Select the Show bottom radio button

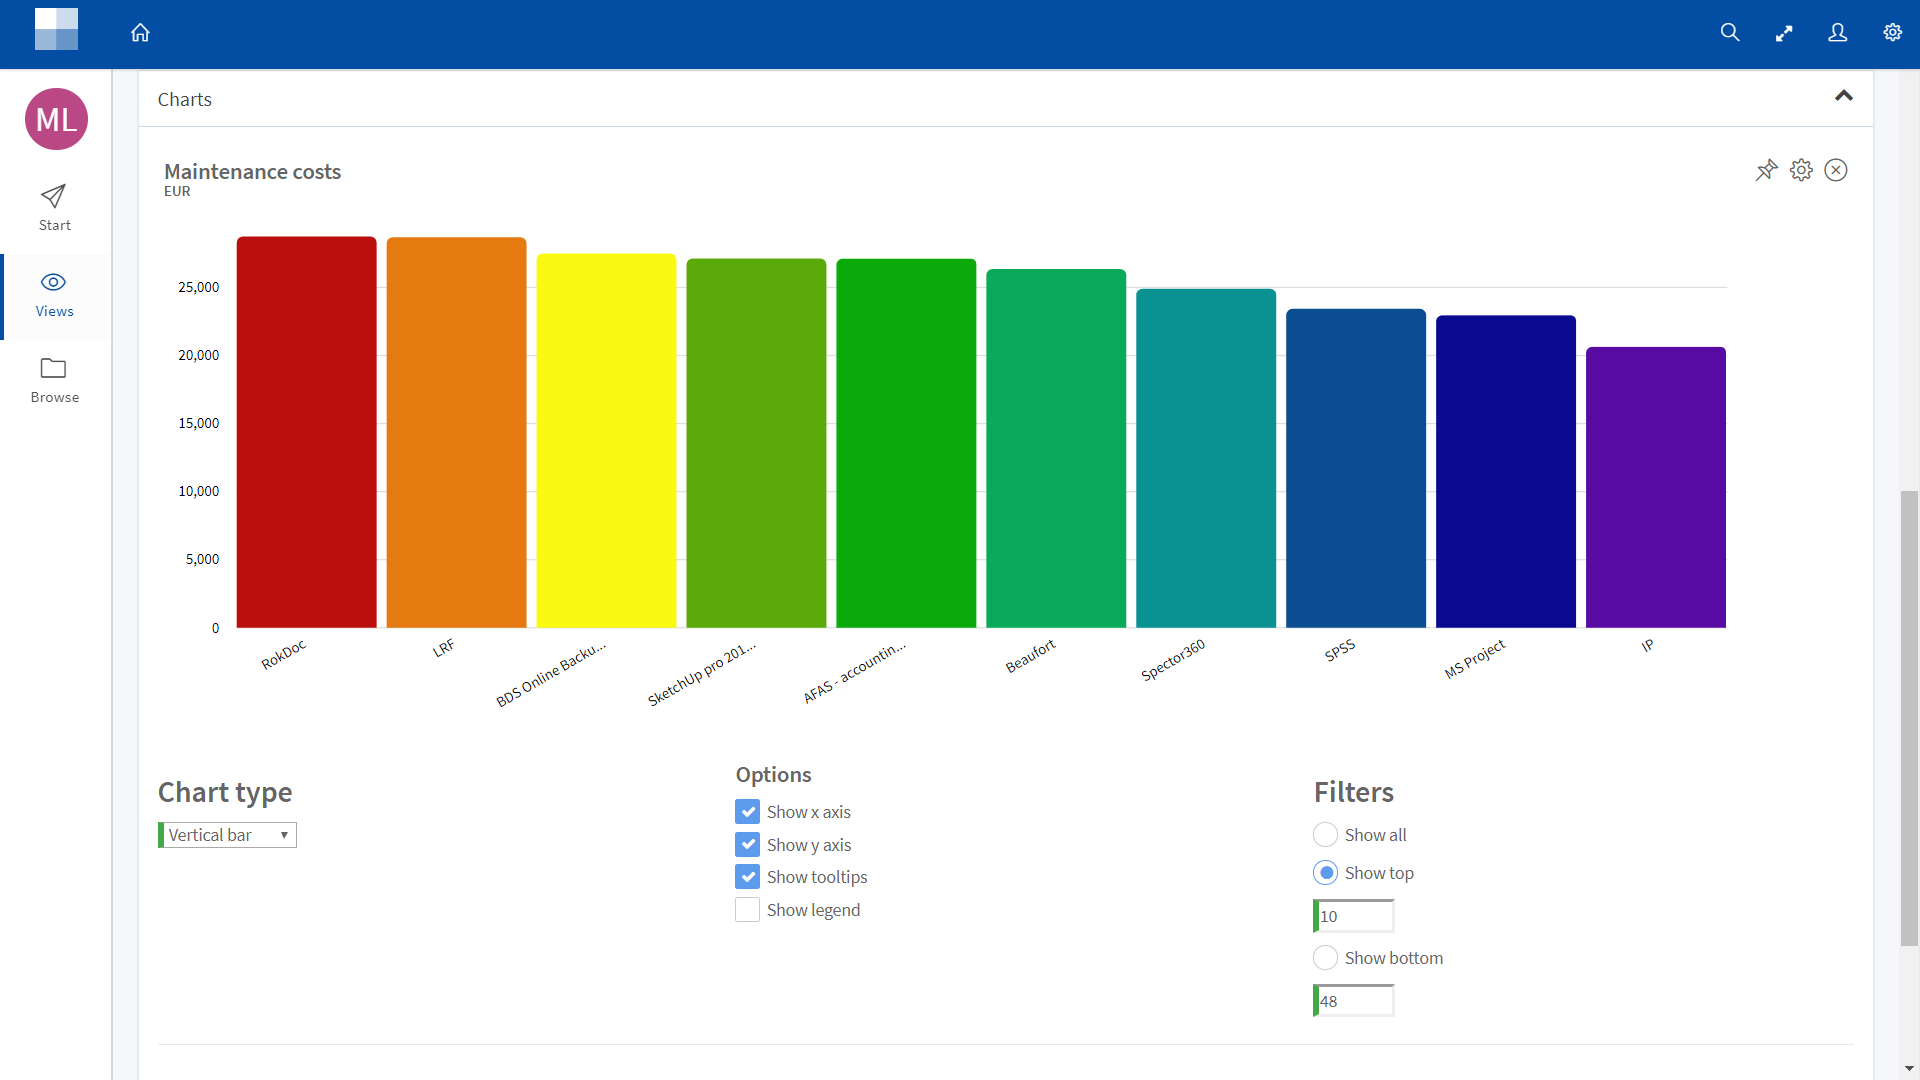point(1325,957)
